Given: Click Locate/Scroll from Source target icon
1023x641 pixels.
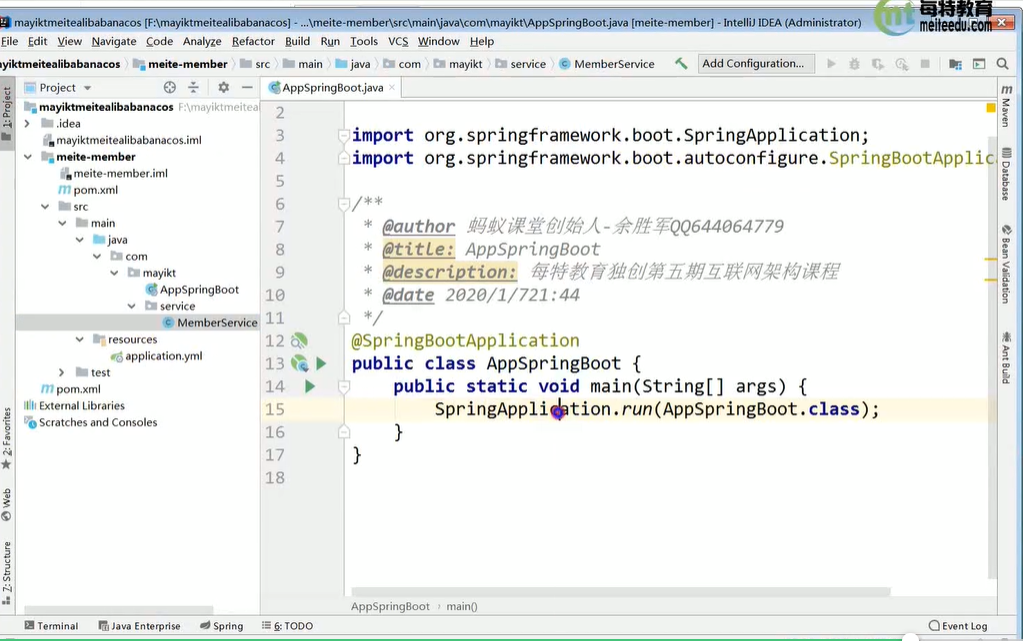Looking at the screenshot, I should tap(170, 87).
